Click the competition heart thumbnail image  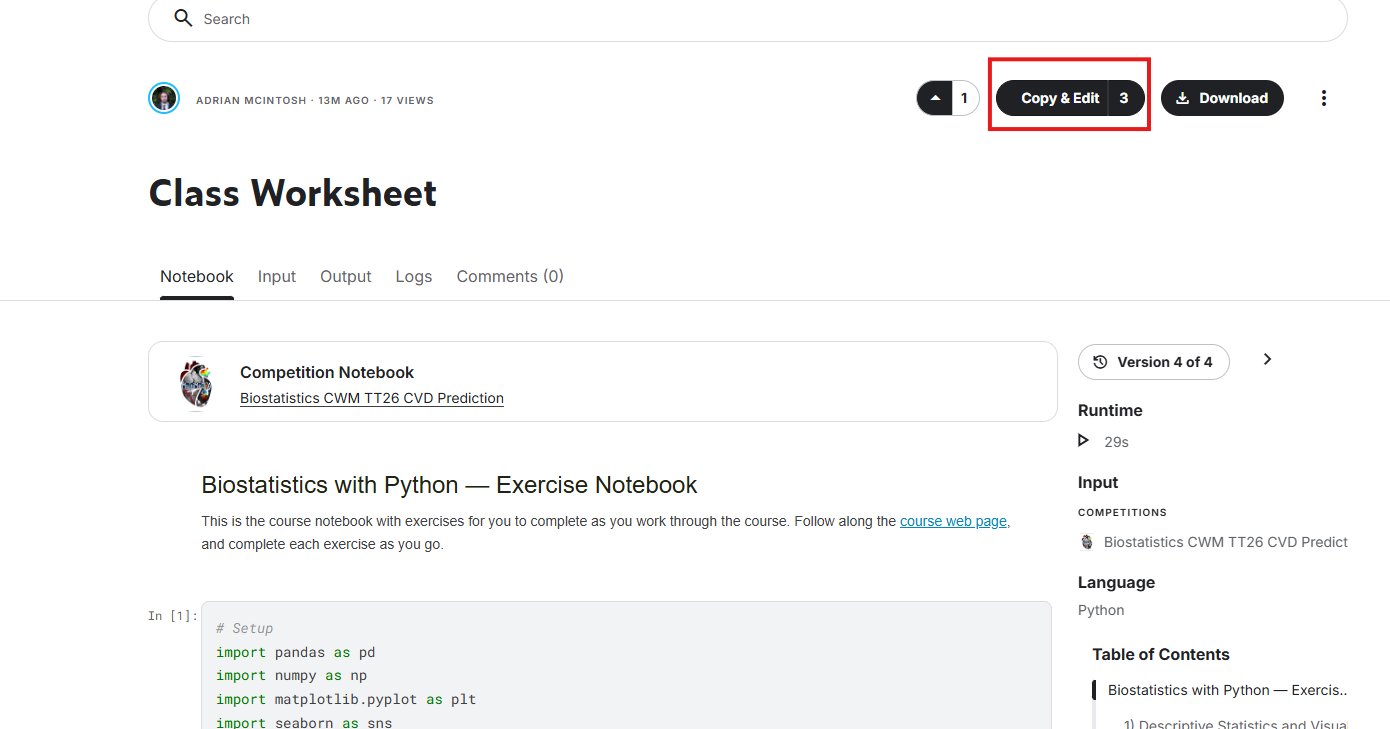tap(196, 383)
